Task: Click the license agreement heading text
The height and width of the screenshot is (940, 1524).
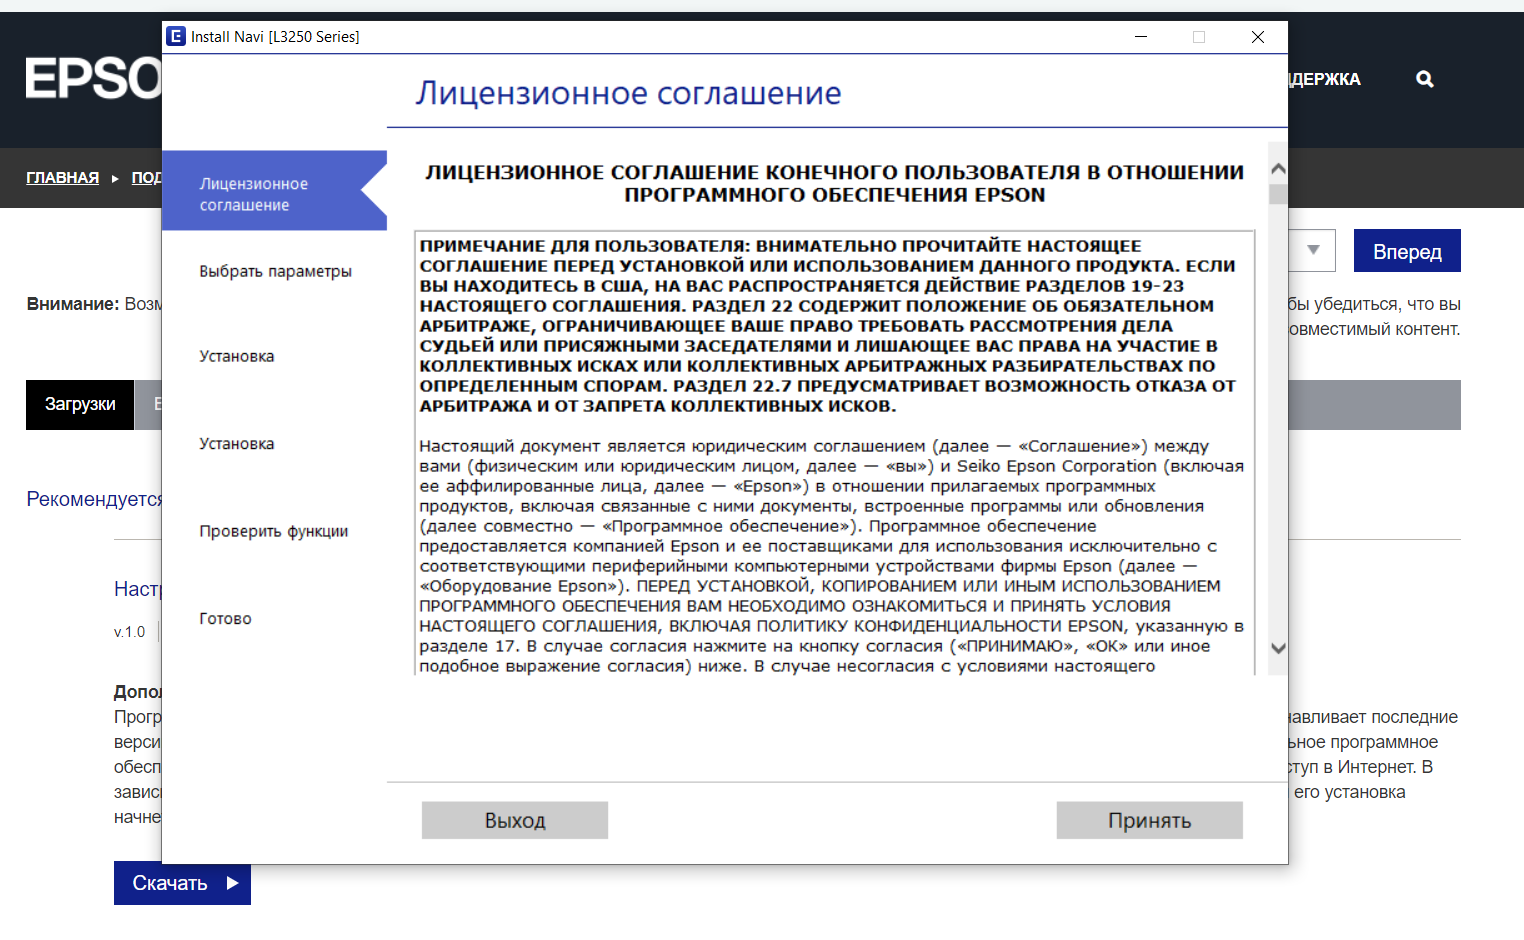Action: 835,183
